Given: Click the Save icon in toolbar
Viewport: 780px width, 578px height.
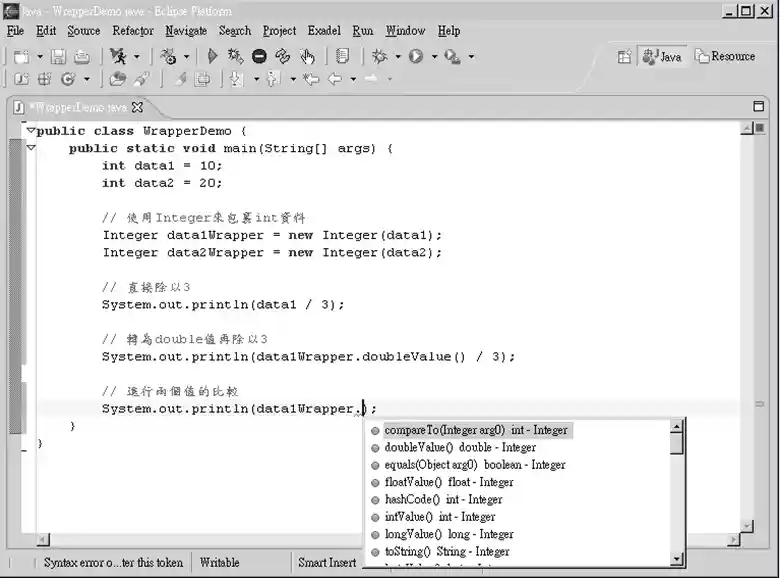Looking at the screenshot, I should [58, 57].
